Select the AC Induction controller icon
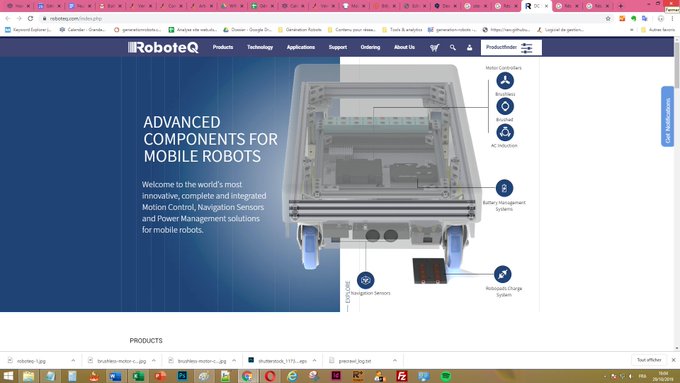This screenshot has width=680, height=383. 505,132
